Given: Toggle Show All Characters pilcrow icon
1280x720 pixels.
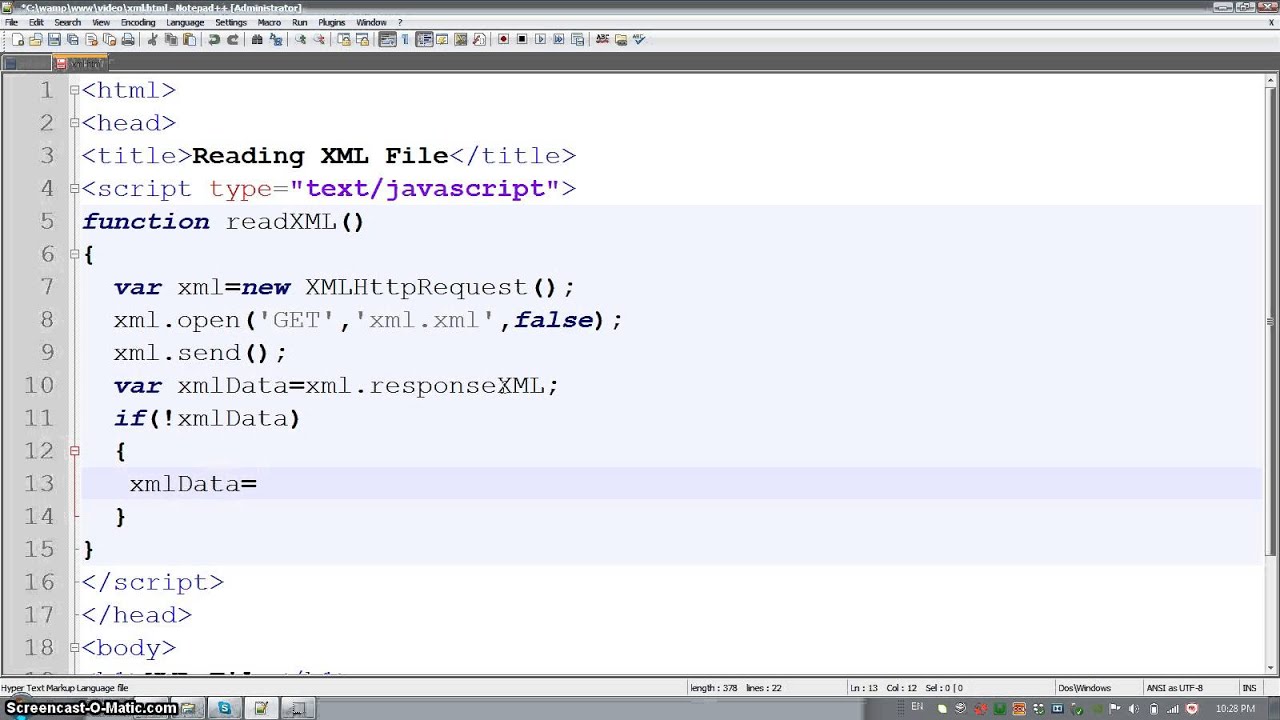Looking at the screenshot, I should click(405, 40).
